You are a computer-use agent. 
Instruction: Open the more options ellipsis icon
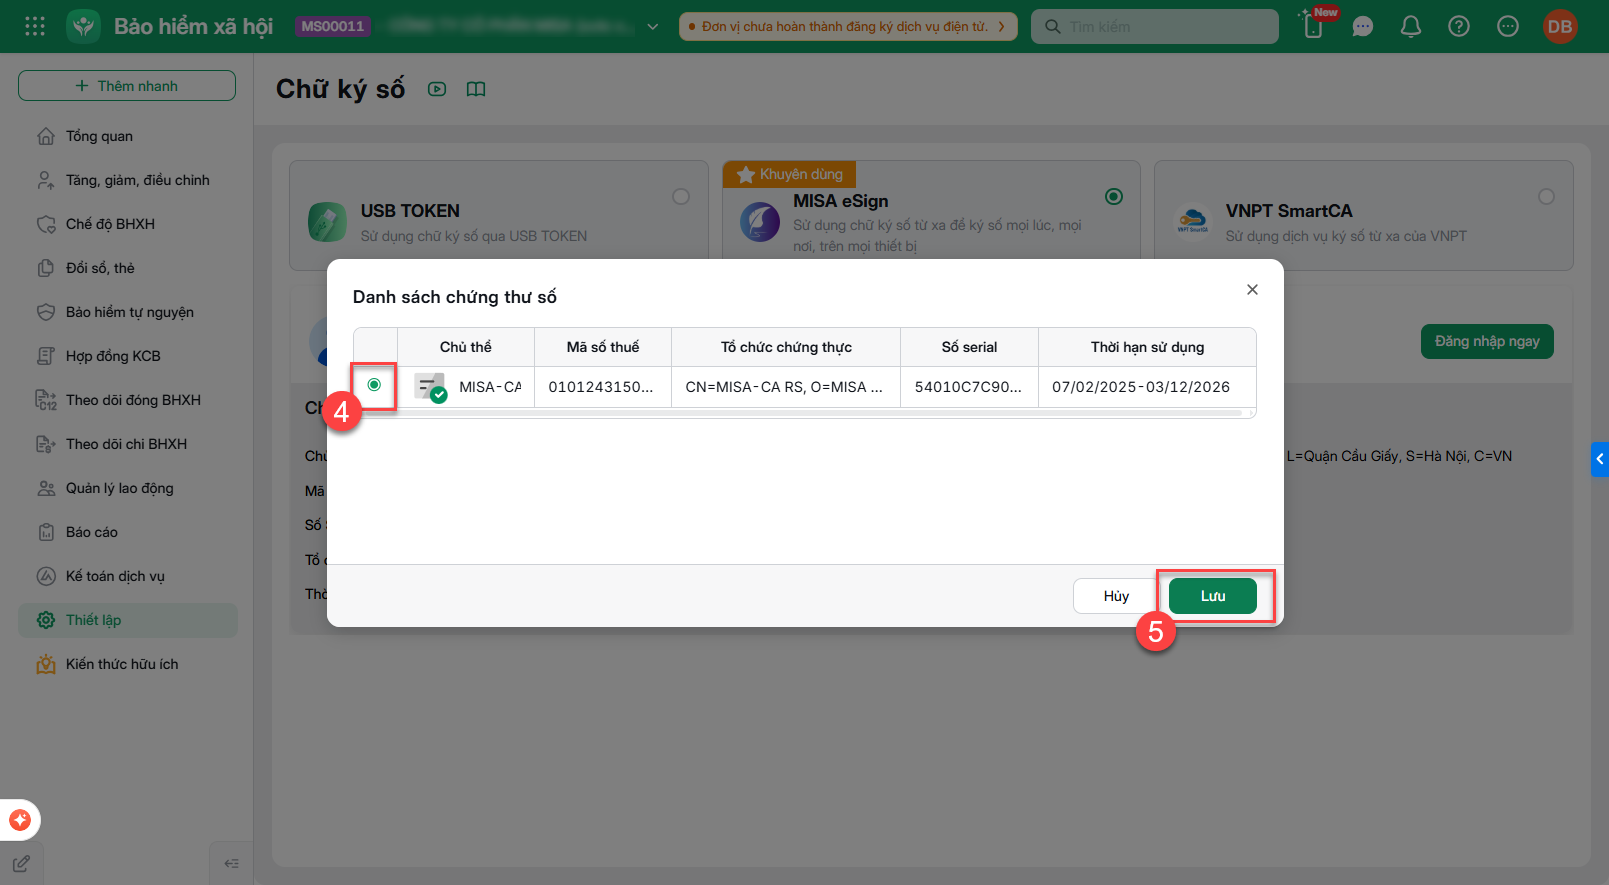[x=1508, y=27]
